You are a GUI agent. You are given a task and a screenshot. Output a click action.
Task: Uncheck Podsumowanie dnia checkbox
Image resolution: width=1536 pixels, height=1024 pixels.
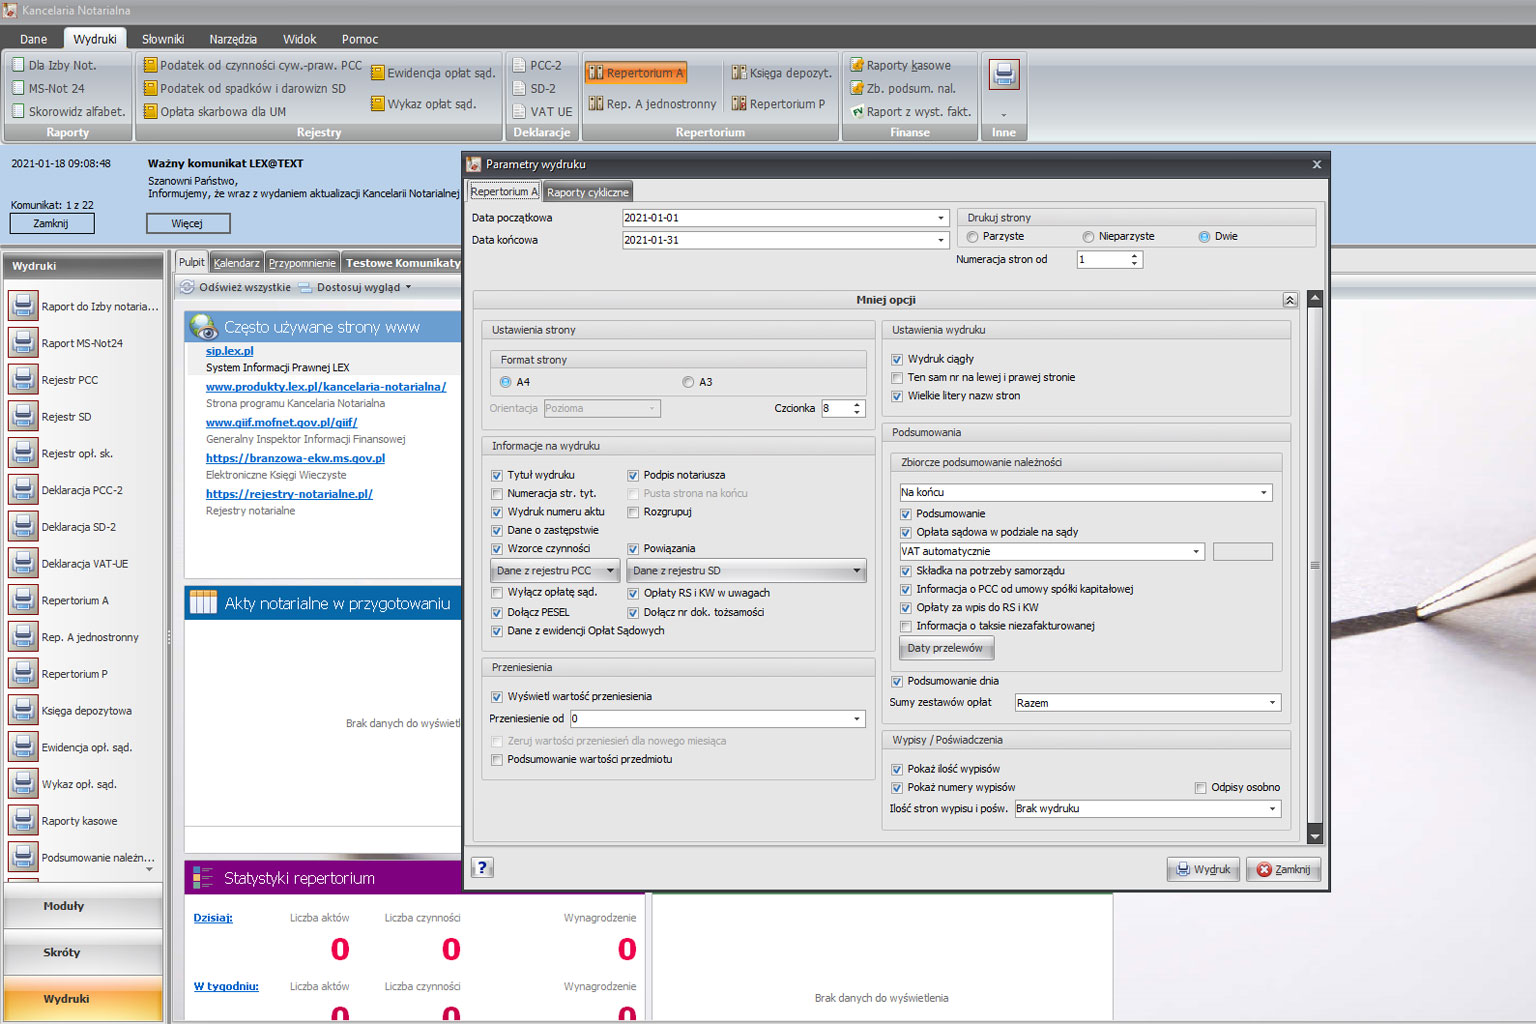897,681
